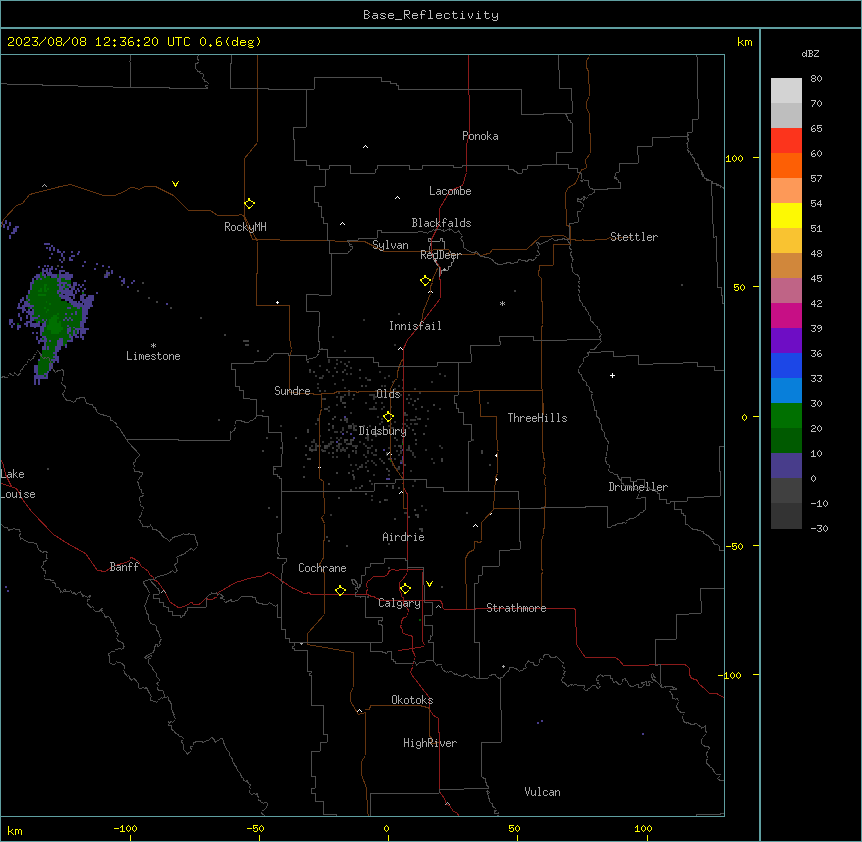Image resolution: width=862 pixels, height=842 pixels.
Task: Click the Didsbury town label
Action: 383,431
